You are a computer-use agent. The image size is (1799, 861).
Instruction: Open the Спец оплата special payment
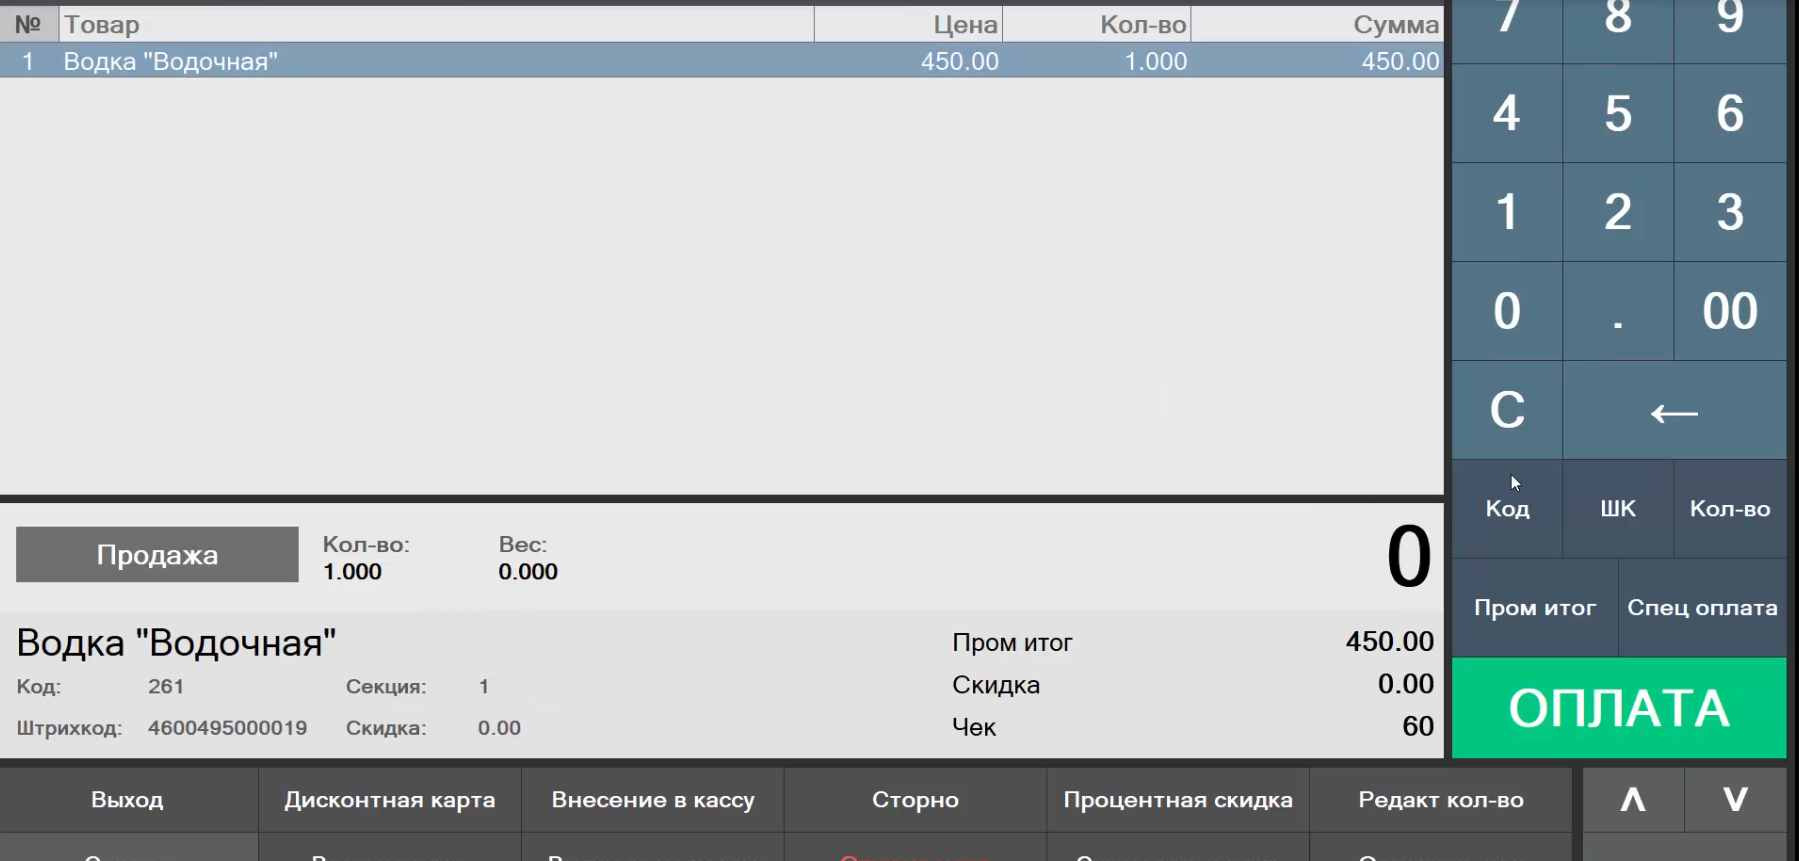point(1702,608)
